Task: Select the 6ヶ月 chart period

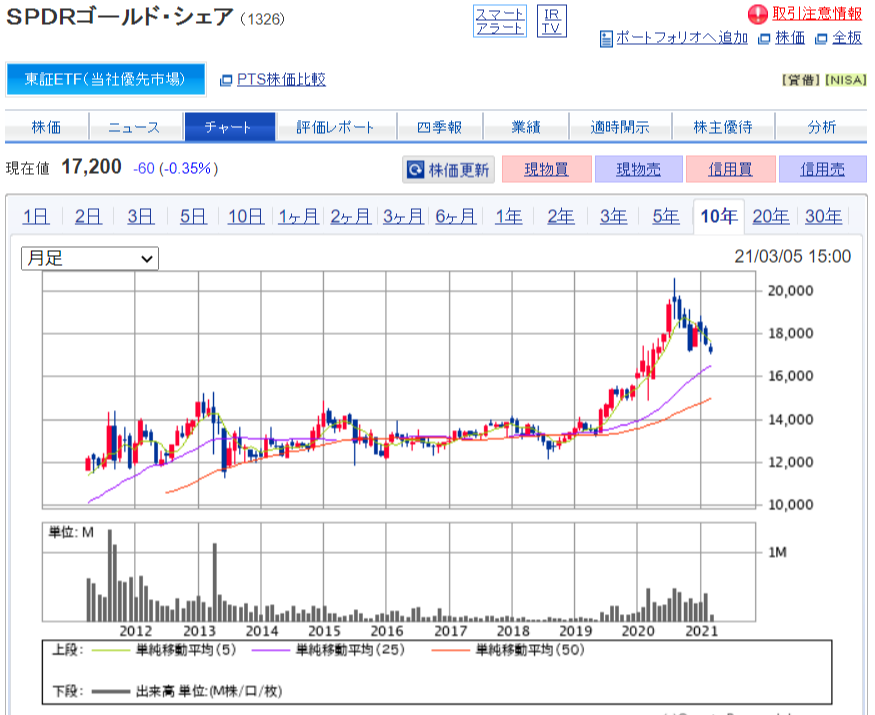Action: [455, 216]
